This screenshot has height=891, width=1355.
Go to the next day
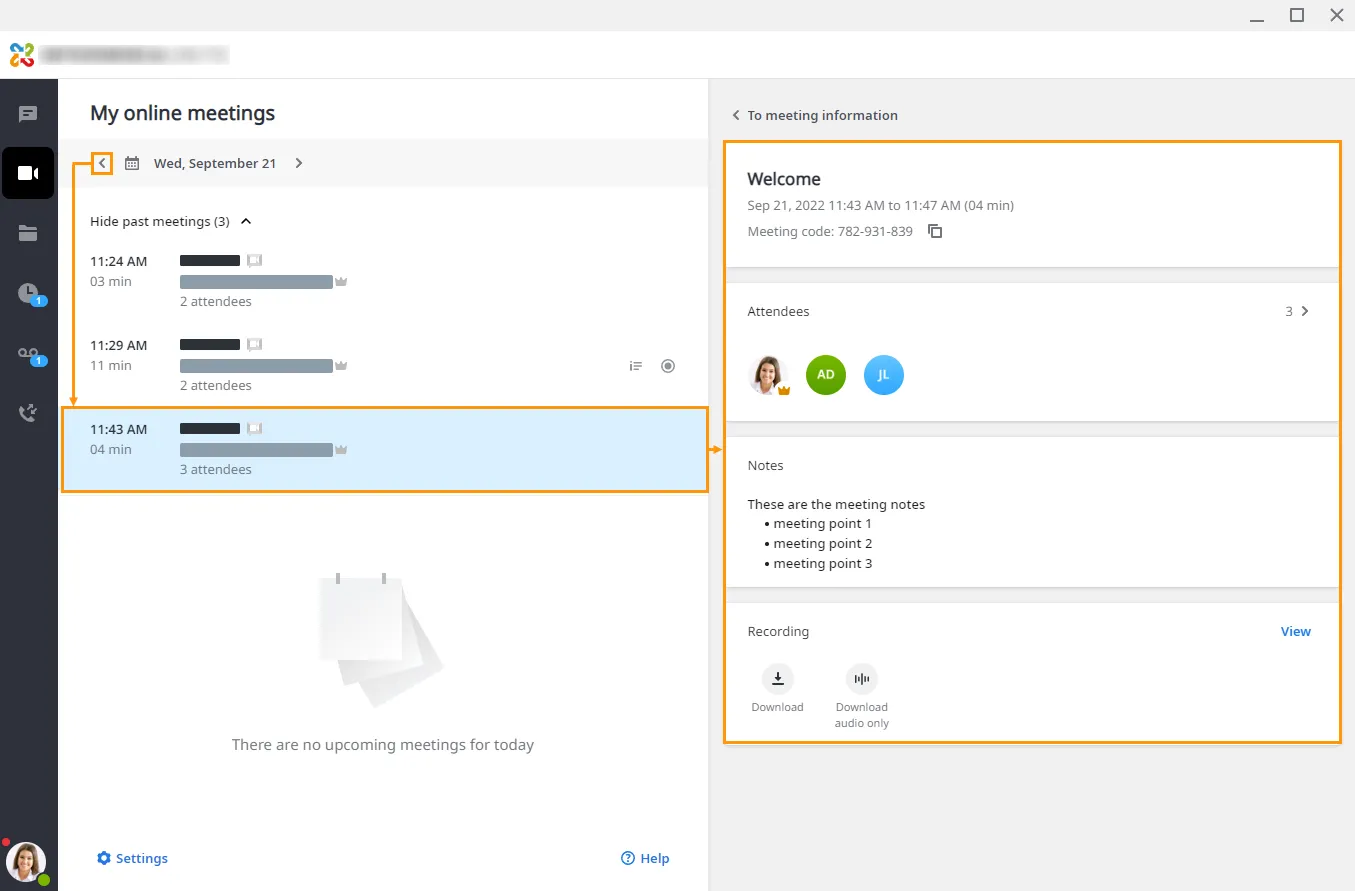pos(299,163)
